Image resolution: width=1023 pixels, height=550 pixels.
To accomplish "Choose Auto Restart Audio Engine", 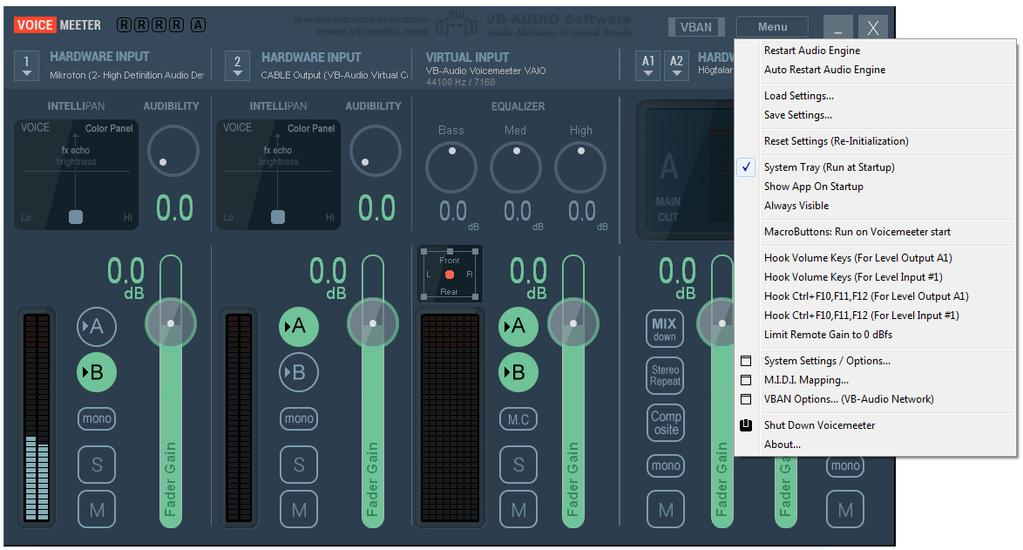I will click(825, 69).
